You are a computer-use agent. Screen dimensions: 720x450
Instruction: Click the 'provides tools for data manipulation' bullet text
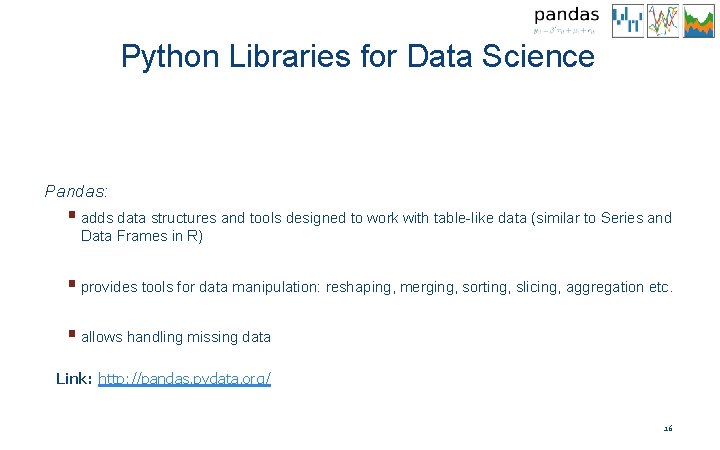coord(376,287)
